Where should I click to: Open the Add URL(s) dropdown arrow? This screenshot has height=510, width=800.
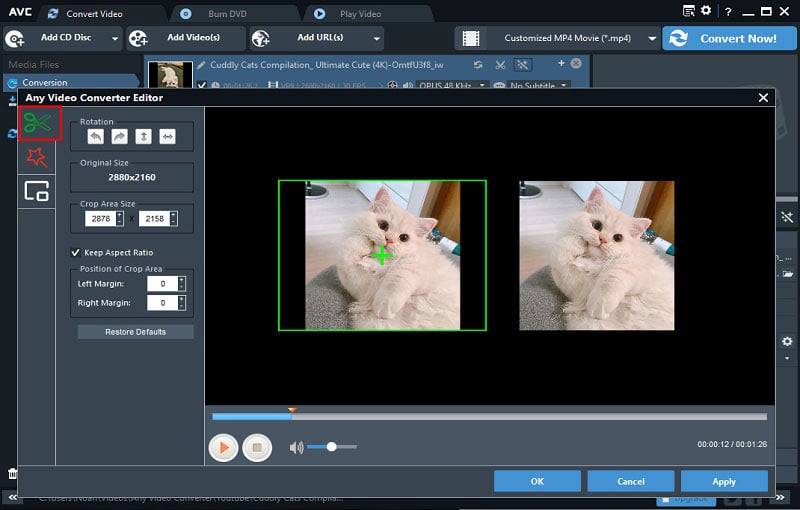coord(377,39)
